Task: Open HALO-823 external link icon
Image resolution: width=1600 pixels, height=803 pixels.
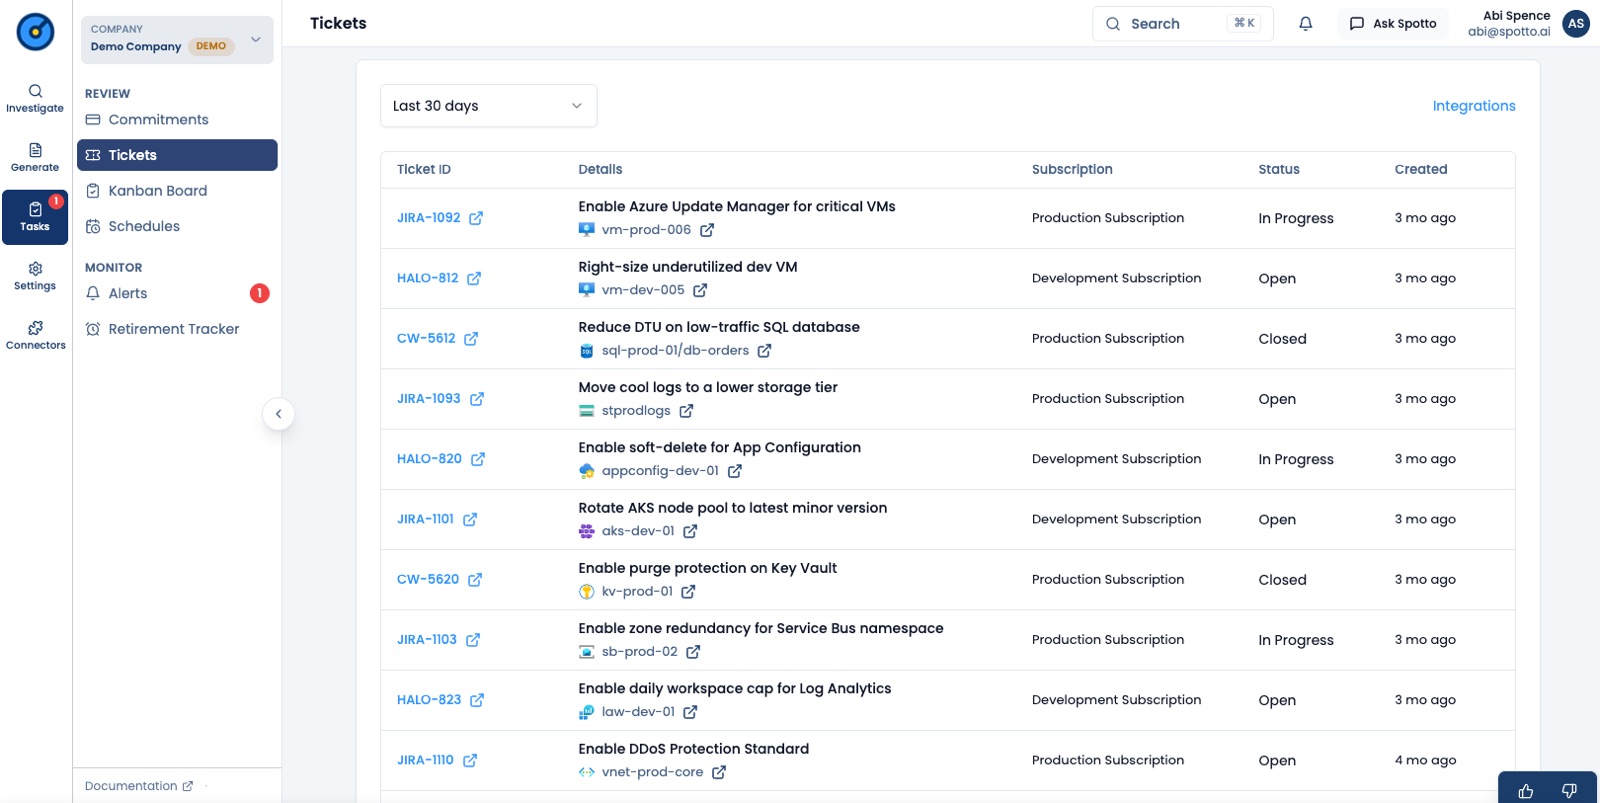Action: 477,700
